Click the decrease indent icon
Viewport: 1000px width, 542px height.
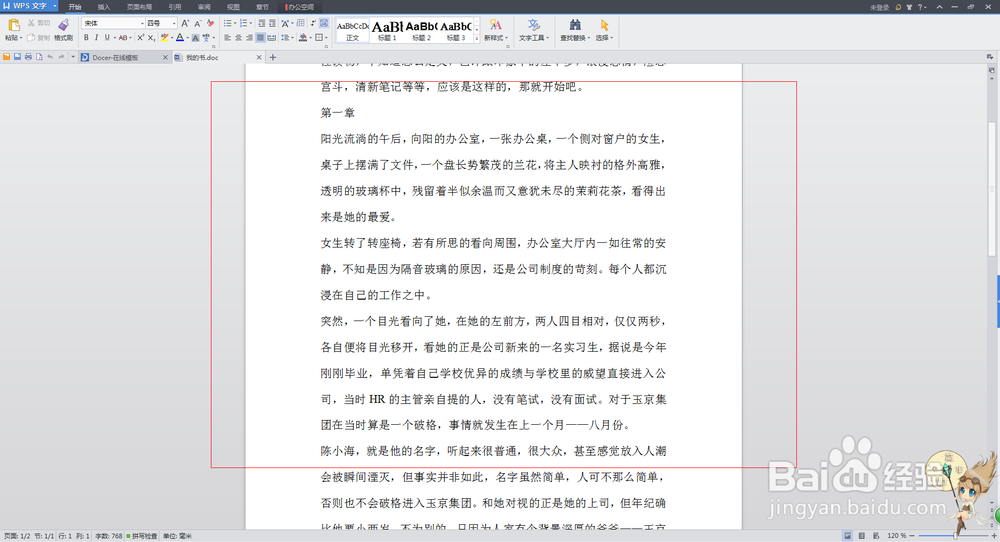tap(261, 23)
